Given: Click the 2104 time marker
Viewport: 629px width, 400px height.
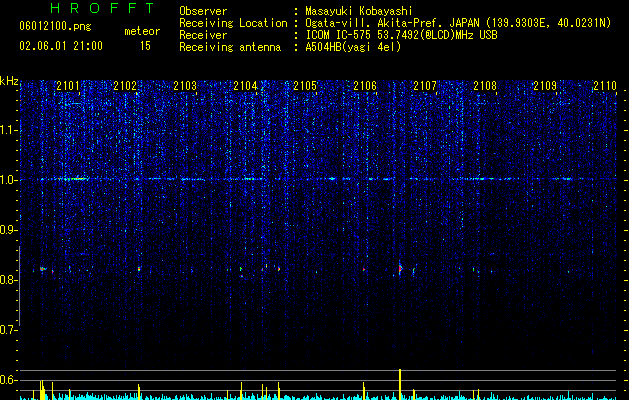Looking at the screenshot, I should point(246,86).
